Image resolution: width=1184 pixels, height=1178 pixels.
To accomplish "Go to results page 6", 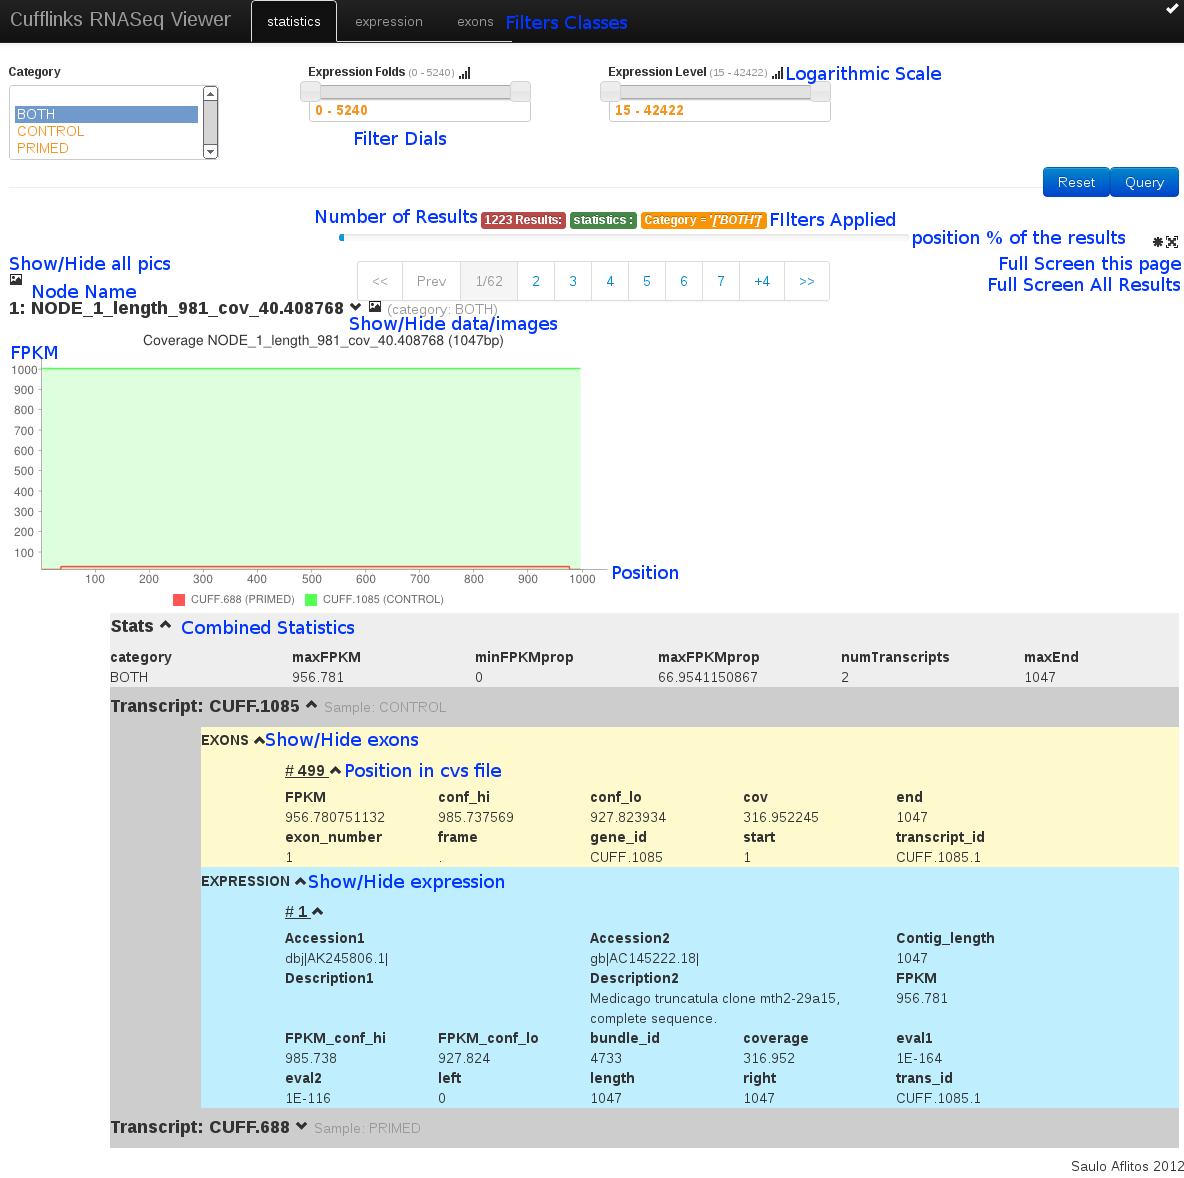I will tap(683, 281).
